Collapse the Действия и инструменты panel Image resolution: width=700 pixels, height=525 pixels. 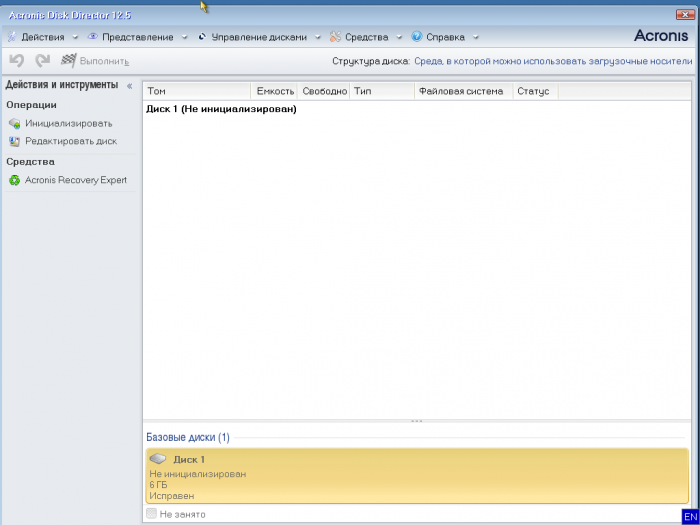pyautogui.click(x=129, y=86)
